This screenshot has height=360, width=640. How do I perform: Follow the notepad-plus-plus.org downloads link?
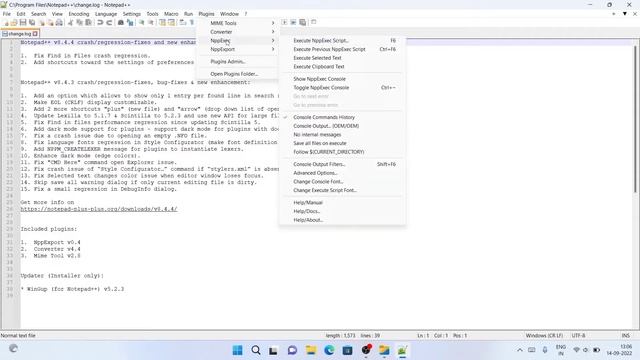pos(99,209)
